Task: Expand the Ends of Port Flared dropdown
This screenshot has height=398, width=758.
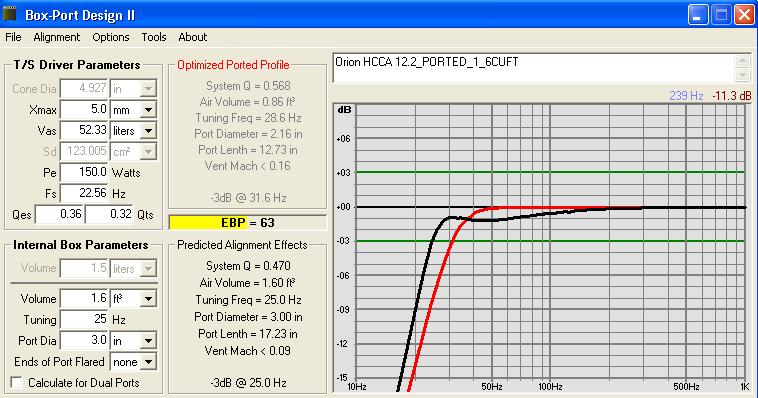Action: click(x=148, y=362)
